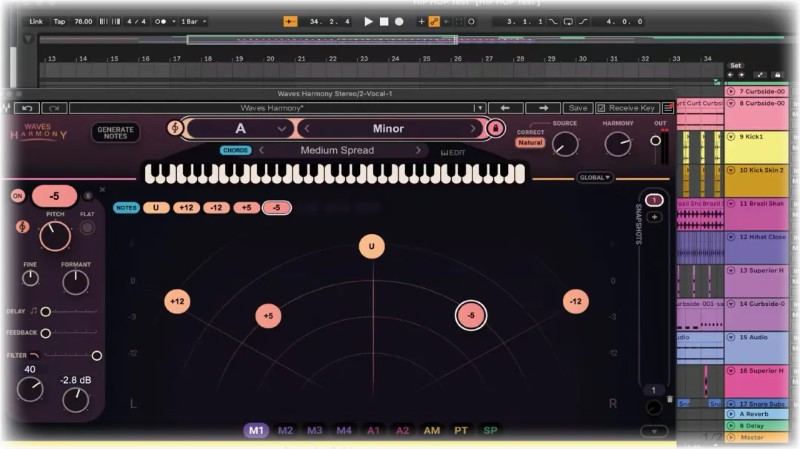Screen dimensions: 800x449
Task: Adjust the Harmony level knob
Action: click(x=618, y=144)
